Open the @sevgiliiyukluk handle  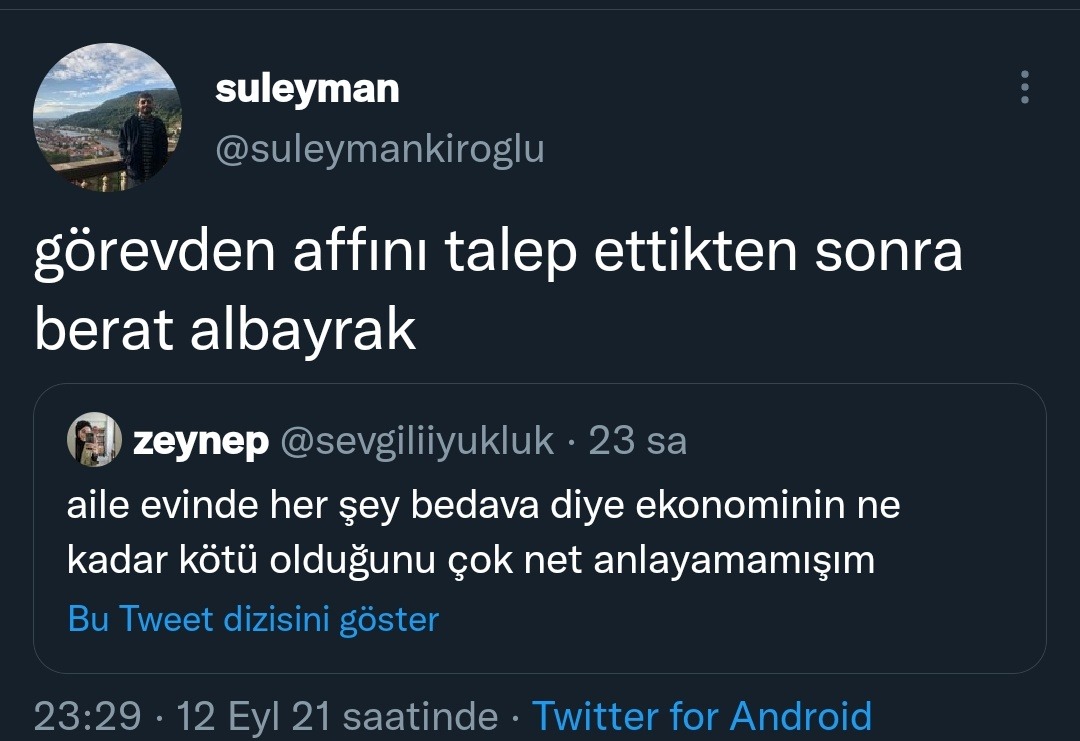[417, 441]
